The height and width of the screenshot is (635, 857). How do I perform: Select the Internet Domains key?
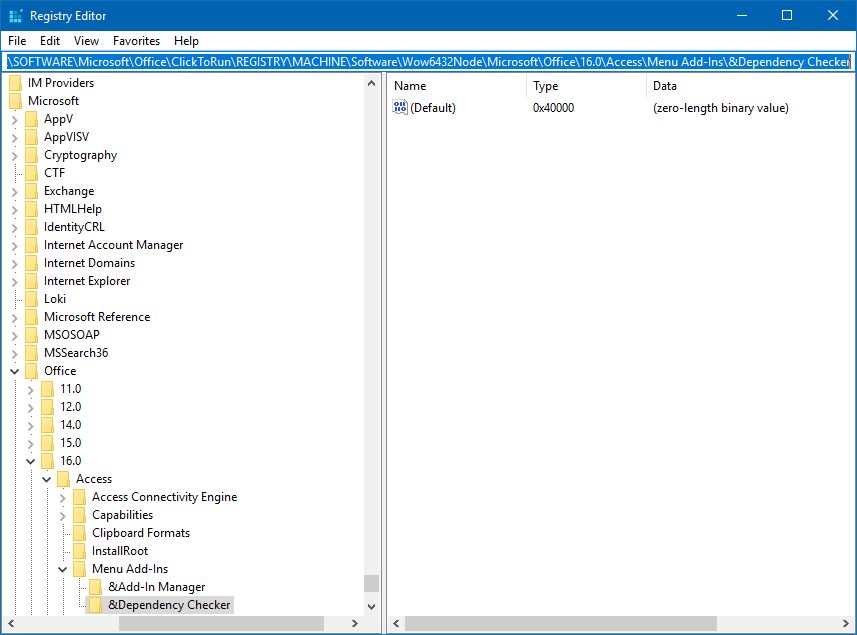pyautogui.click(x=89, y=263)
